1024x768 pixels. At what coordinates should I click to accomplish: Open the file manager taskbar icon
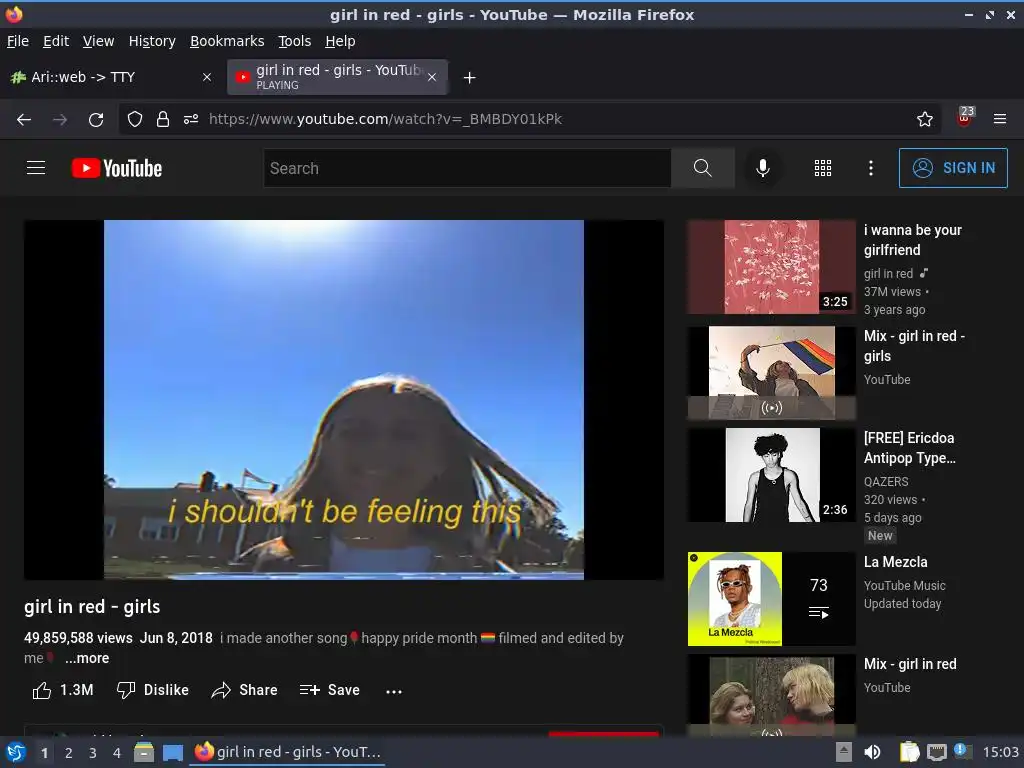144,752
